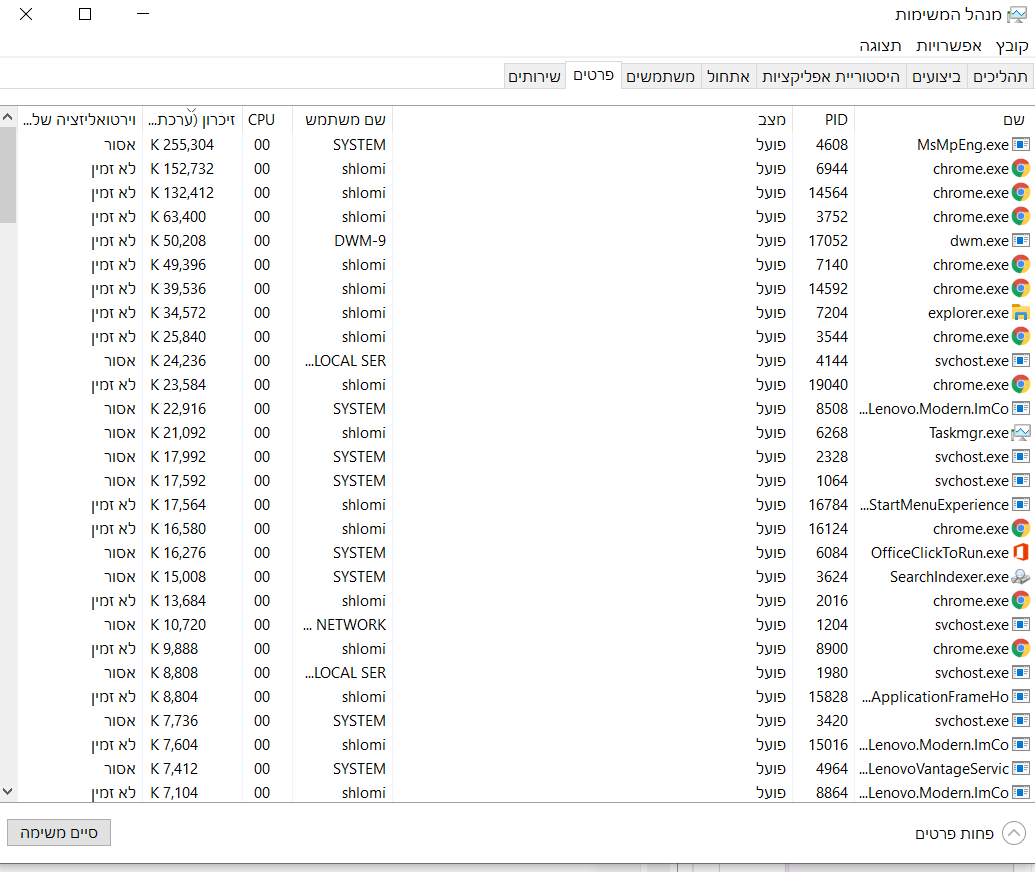Click Chrome icon for PID 3544
Image resolution: width=1035 pixels, height=872 pixels.
point(1020,337)
